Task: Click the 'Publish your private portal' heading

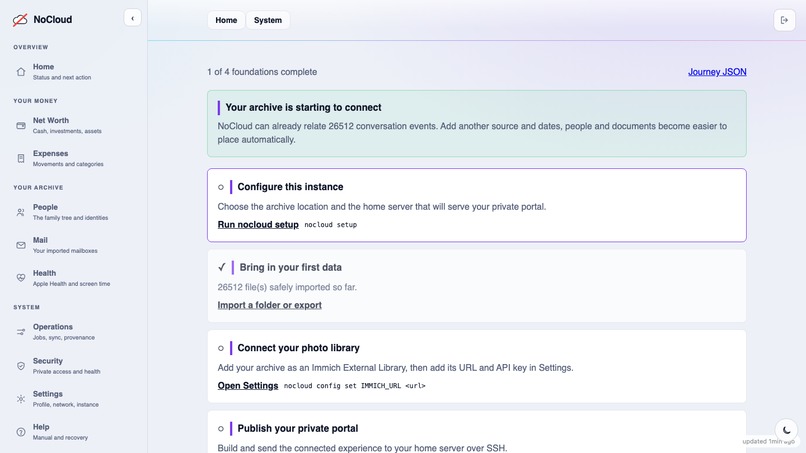Action: click(298, 428)
